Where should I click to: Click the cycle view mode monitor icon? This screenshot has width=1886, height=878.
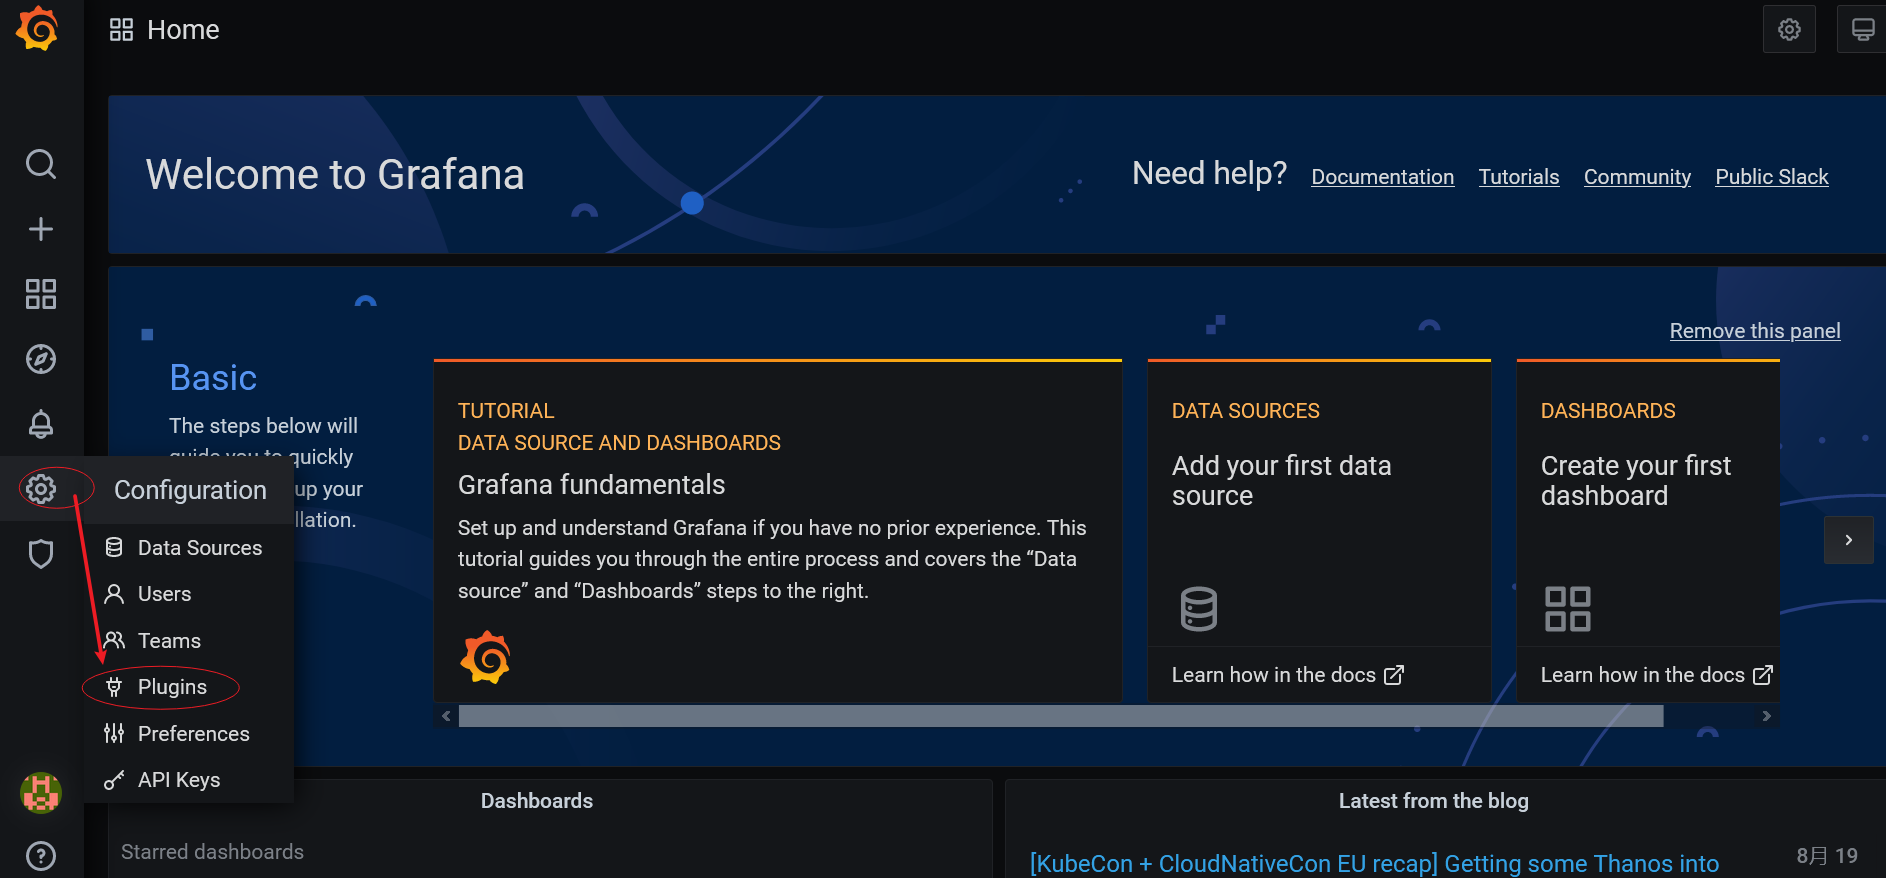[1862, 30]
